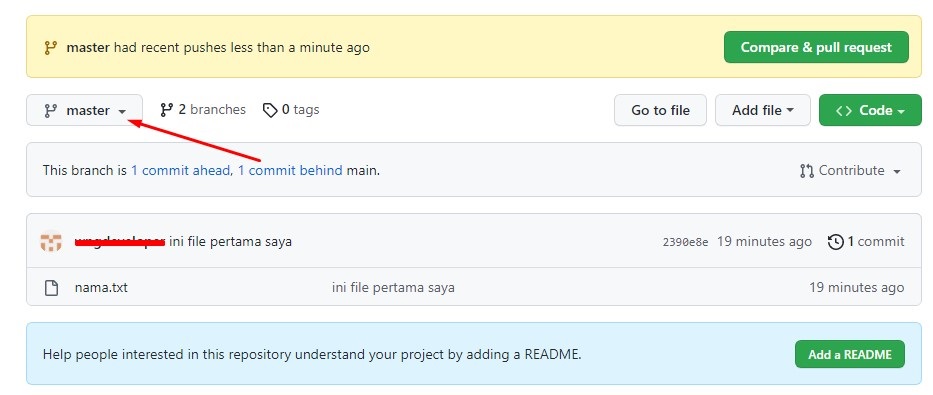Image resolution: width=933 pixels, height=395 pixels.
Task: Click the '19 minutes ago' text in nama.txt row
Action: [x=856, y=288]
